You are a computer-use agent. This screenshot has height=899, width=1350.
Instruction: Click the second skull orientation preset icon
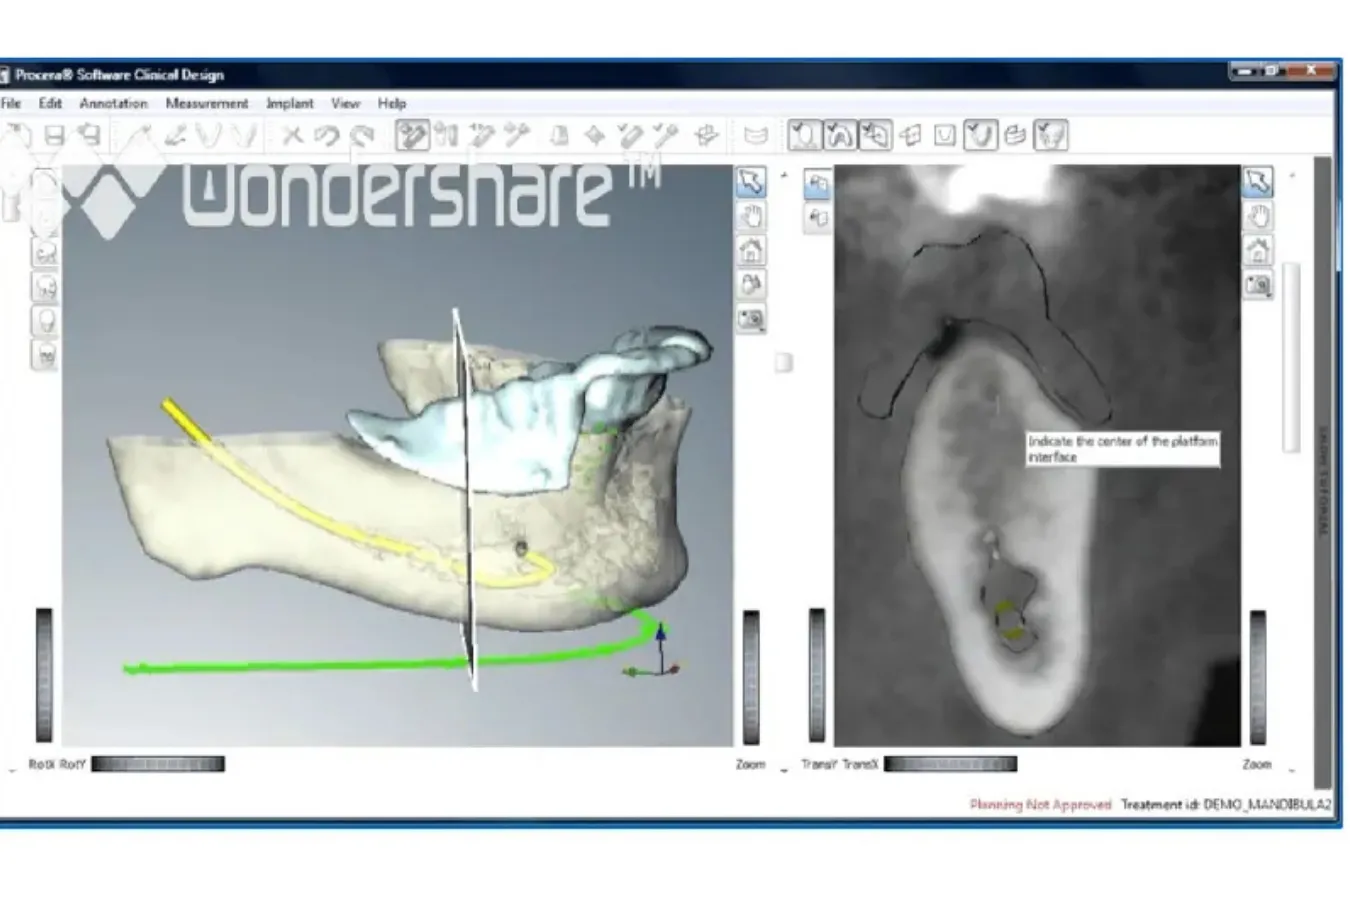[x=45, y=287]
